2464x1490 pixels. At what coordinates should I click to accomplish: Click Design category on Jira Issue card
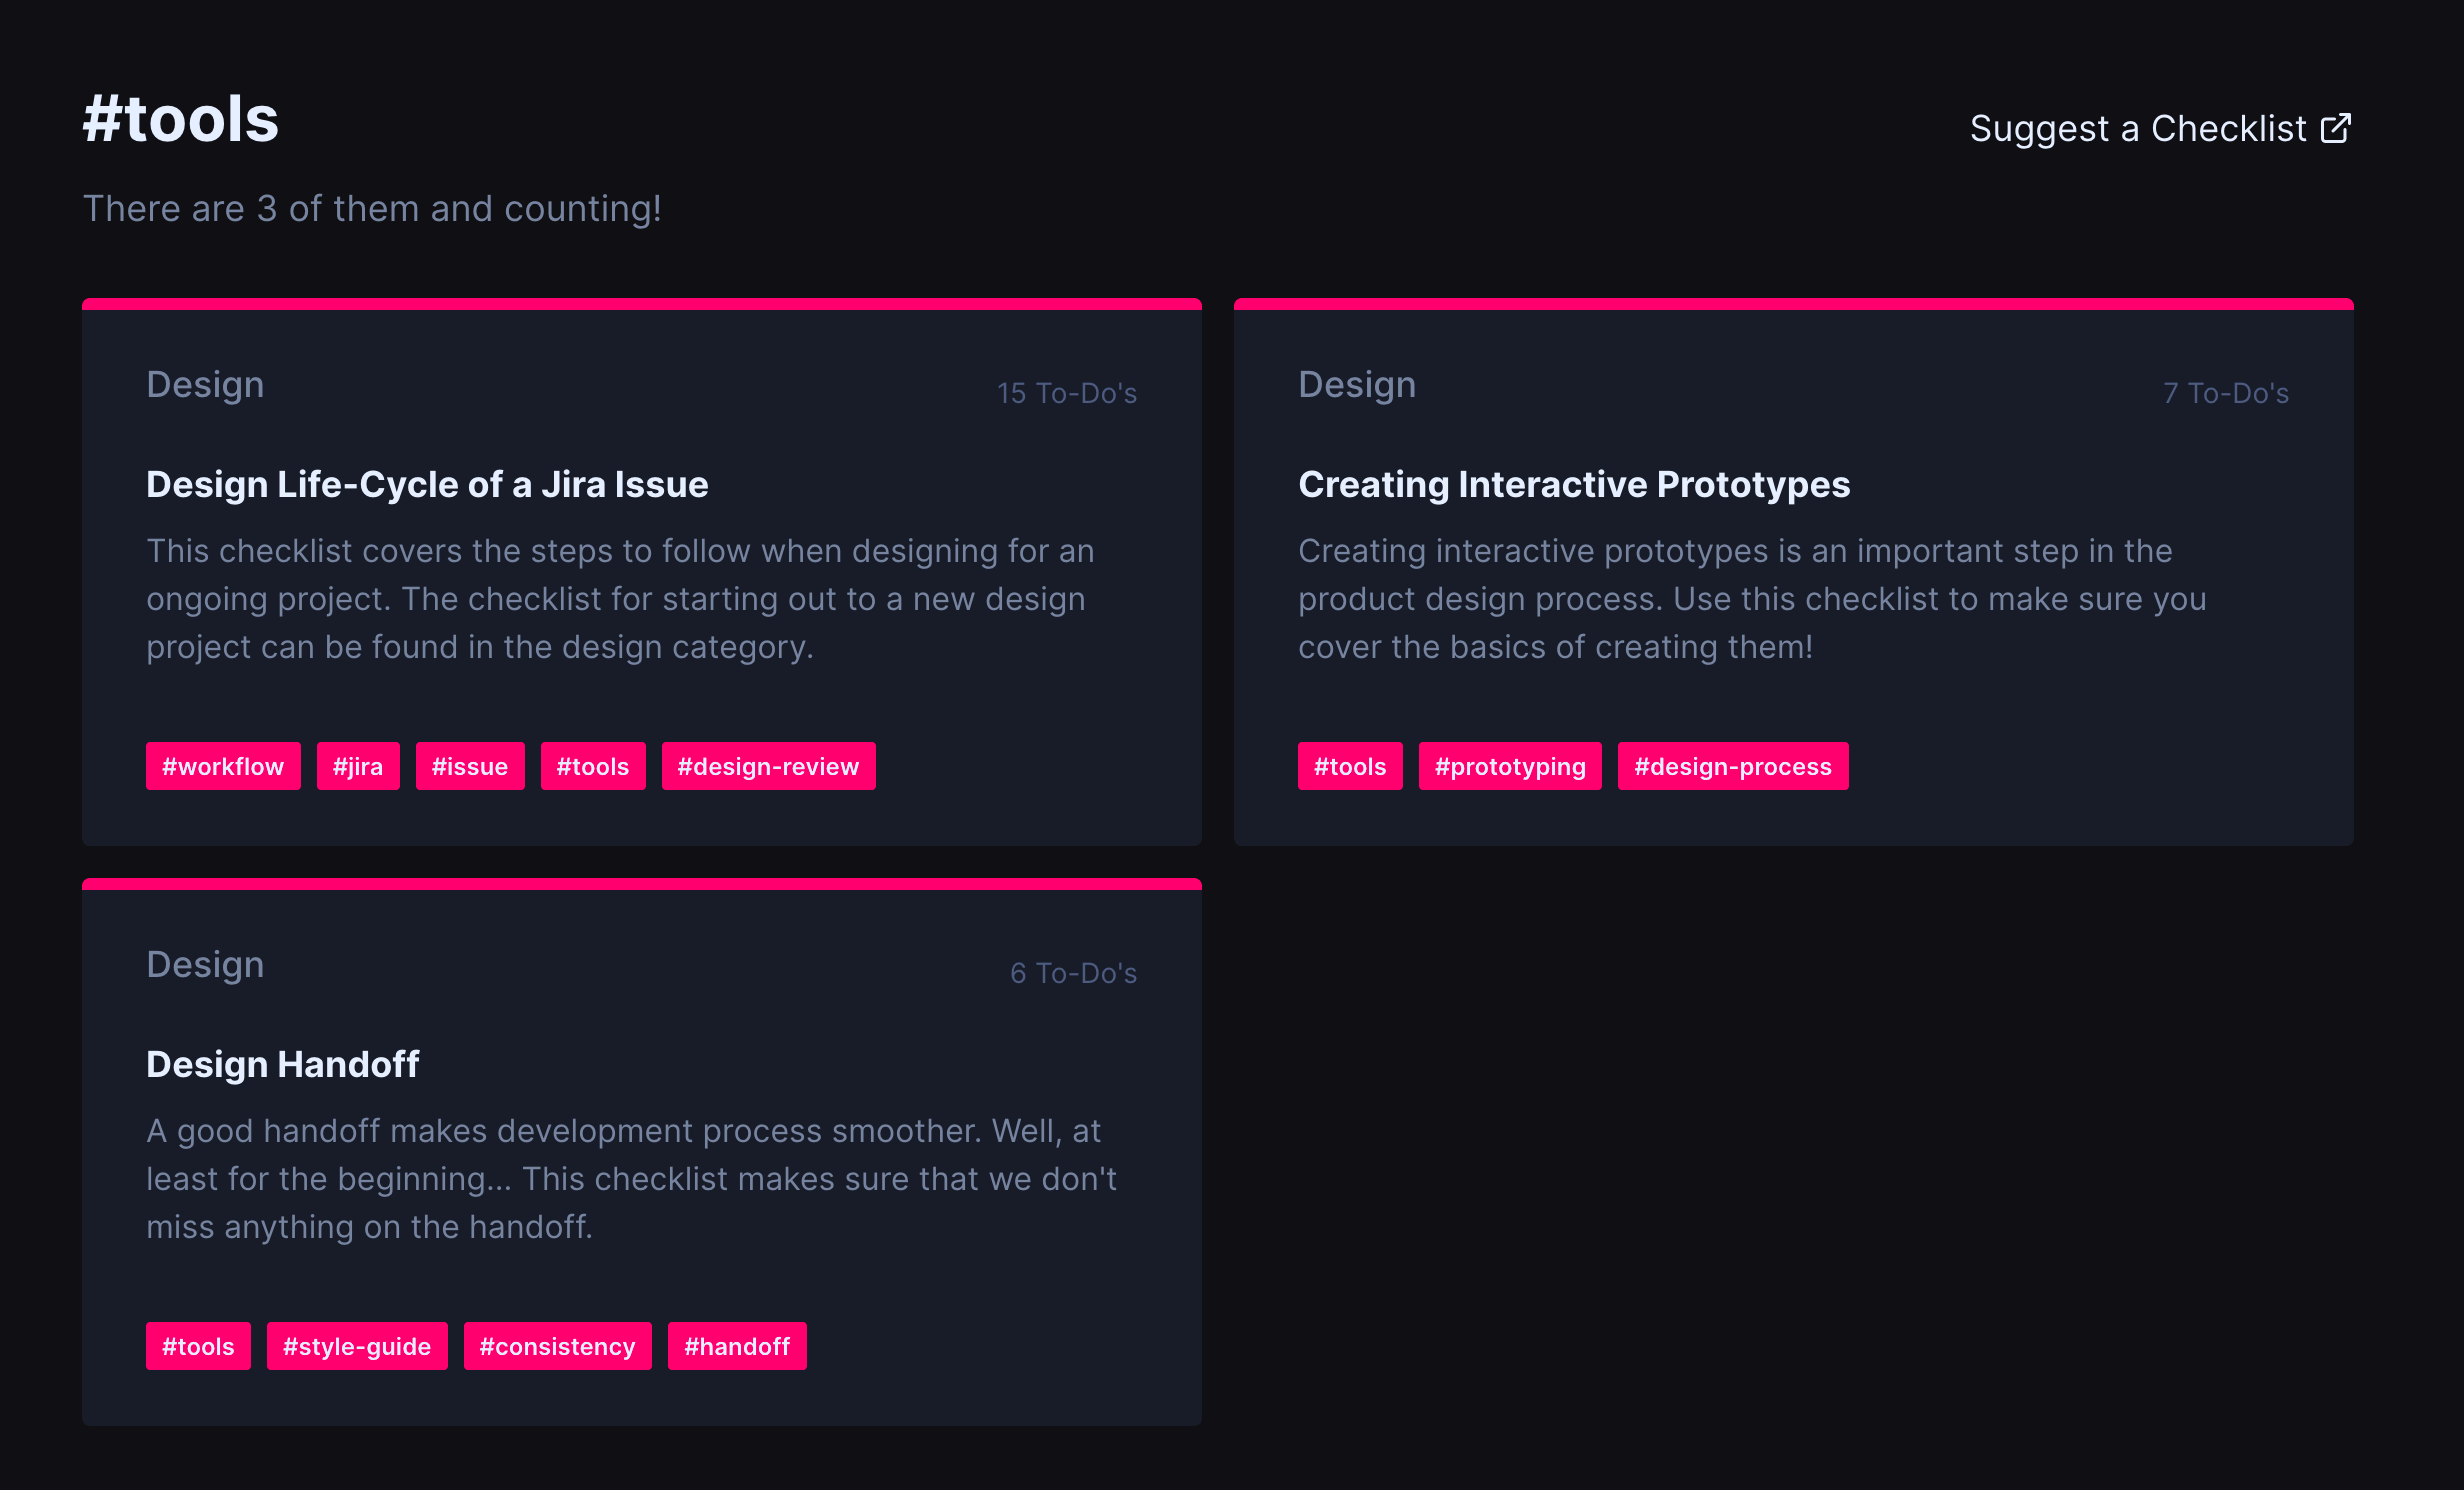[x=205, y=385]
